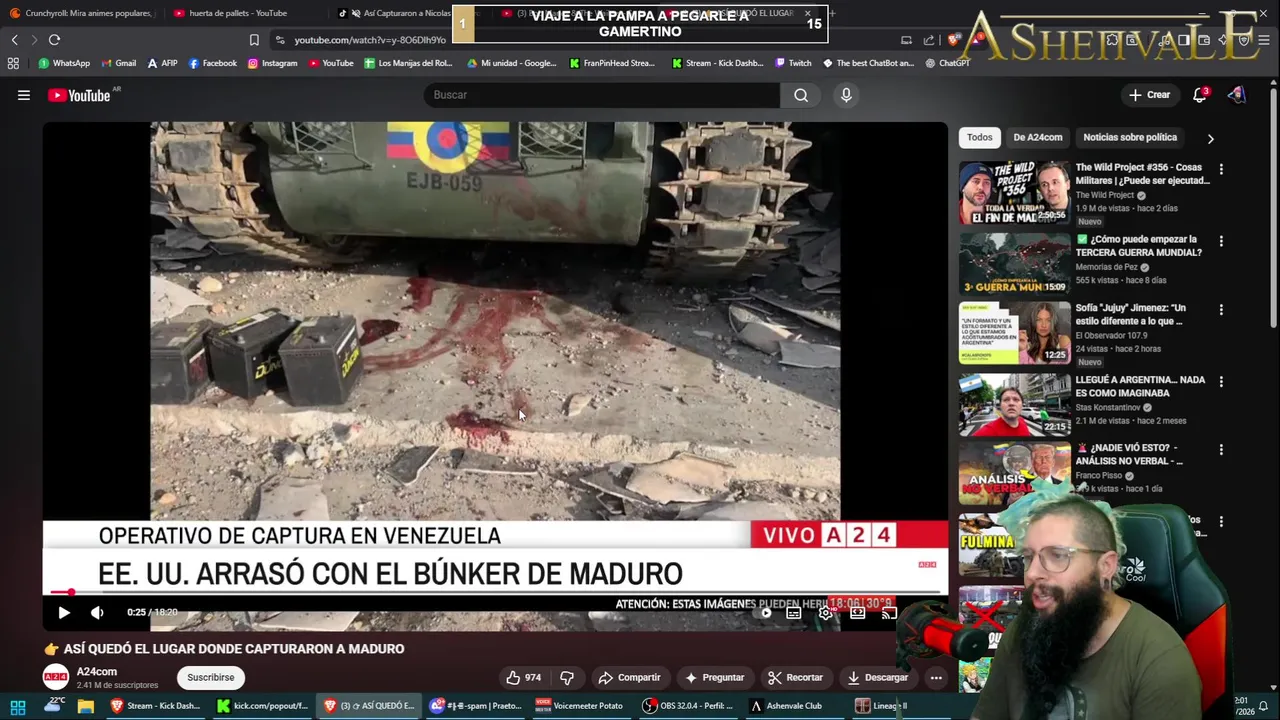Open the Twitch bookmark
The height and width of the screenshot is (720, 1280).
coord(794,63)
